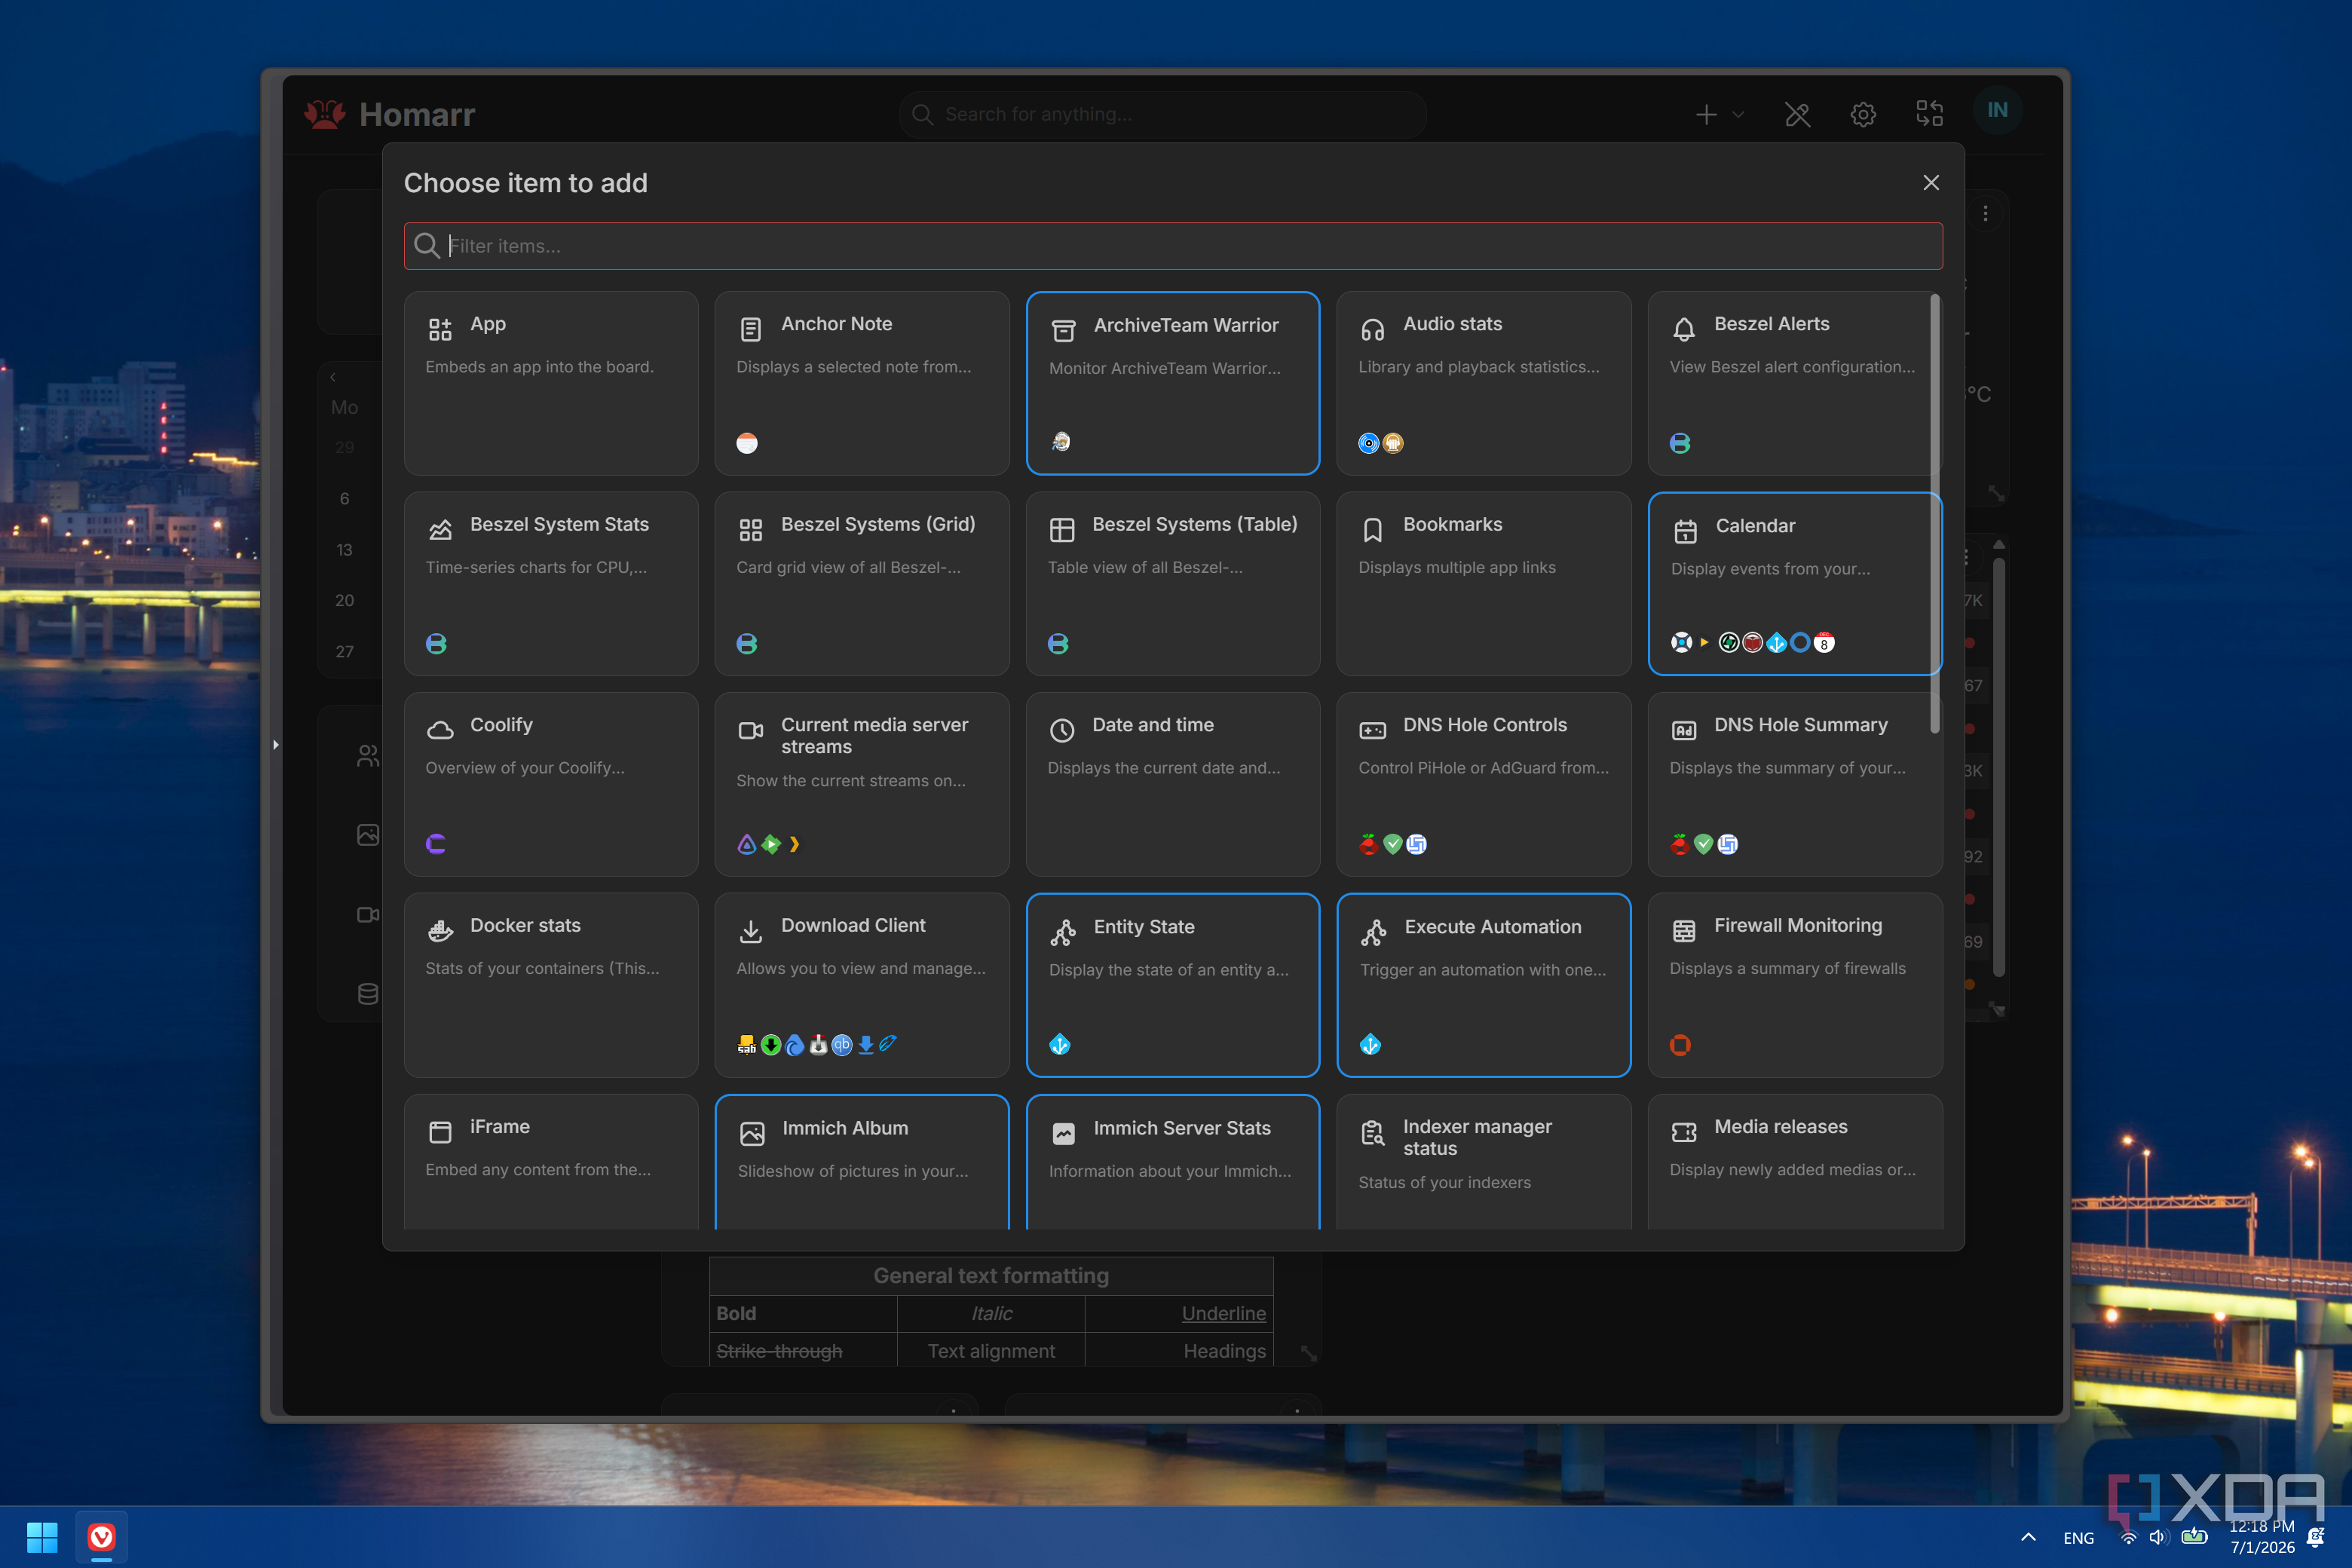Click the Immich Server Stats chart icon
This screenshot has height=1568, width=2352.
coord(1062,1133)
